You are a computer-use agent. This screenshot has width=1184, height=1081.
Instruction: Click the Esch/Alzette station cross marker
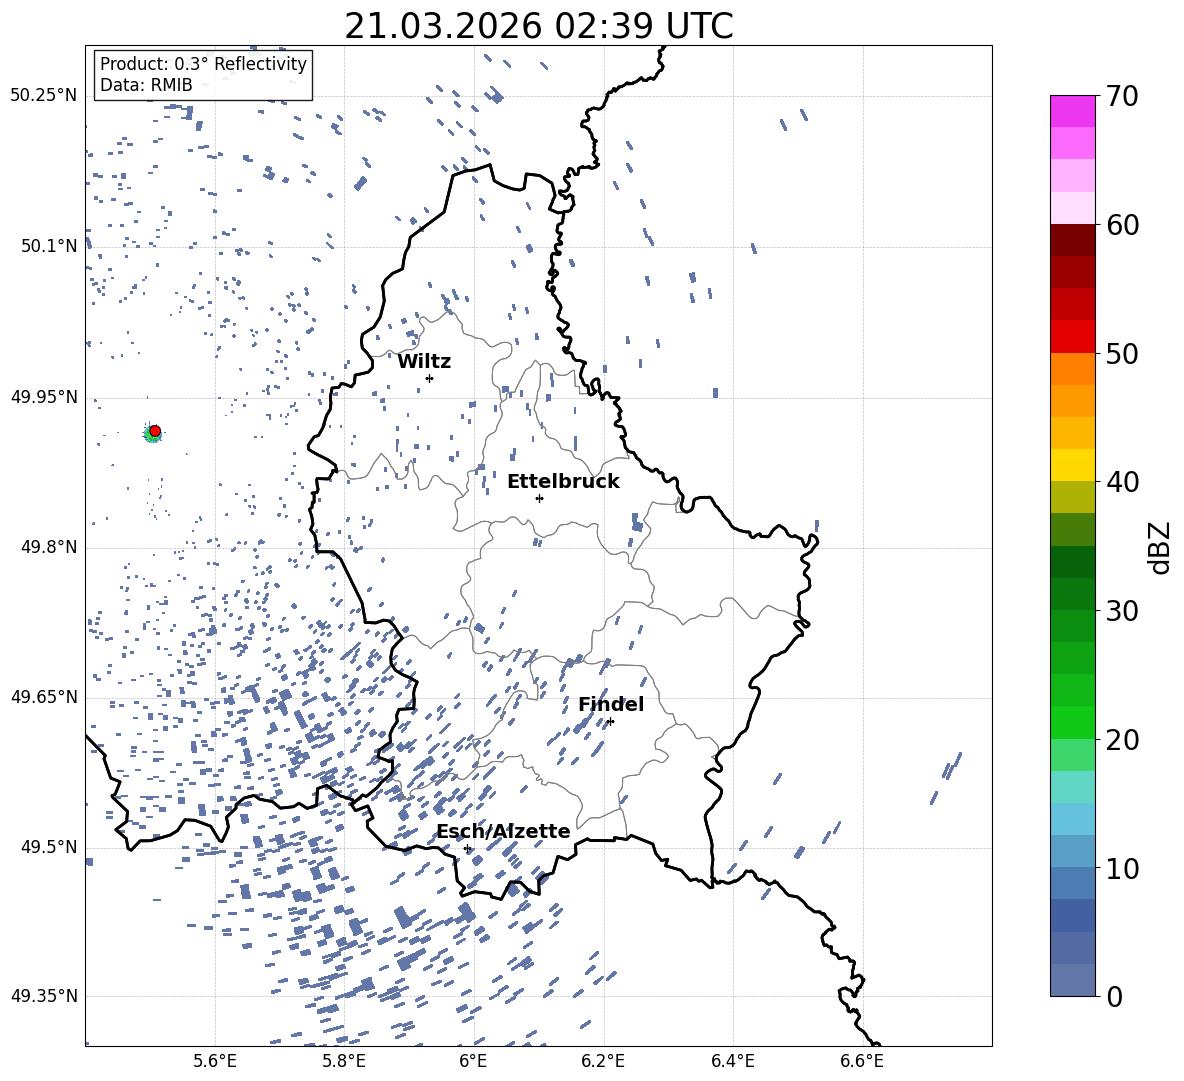coord(467,848)
